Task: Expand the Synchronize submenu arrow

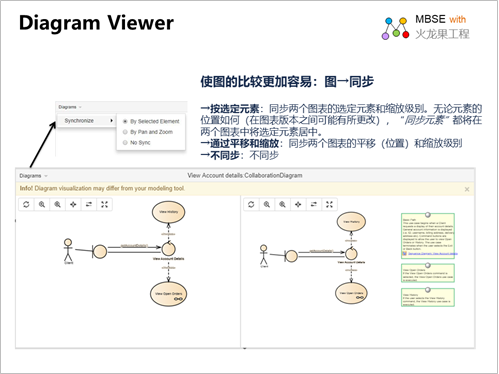Action: pyautogui.click(x=111, y=121)
